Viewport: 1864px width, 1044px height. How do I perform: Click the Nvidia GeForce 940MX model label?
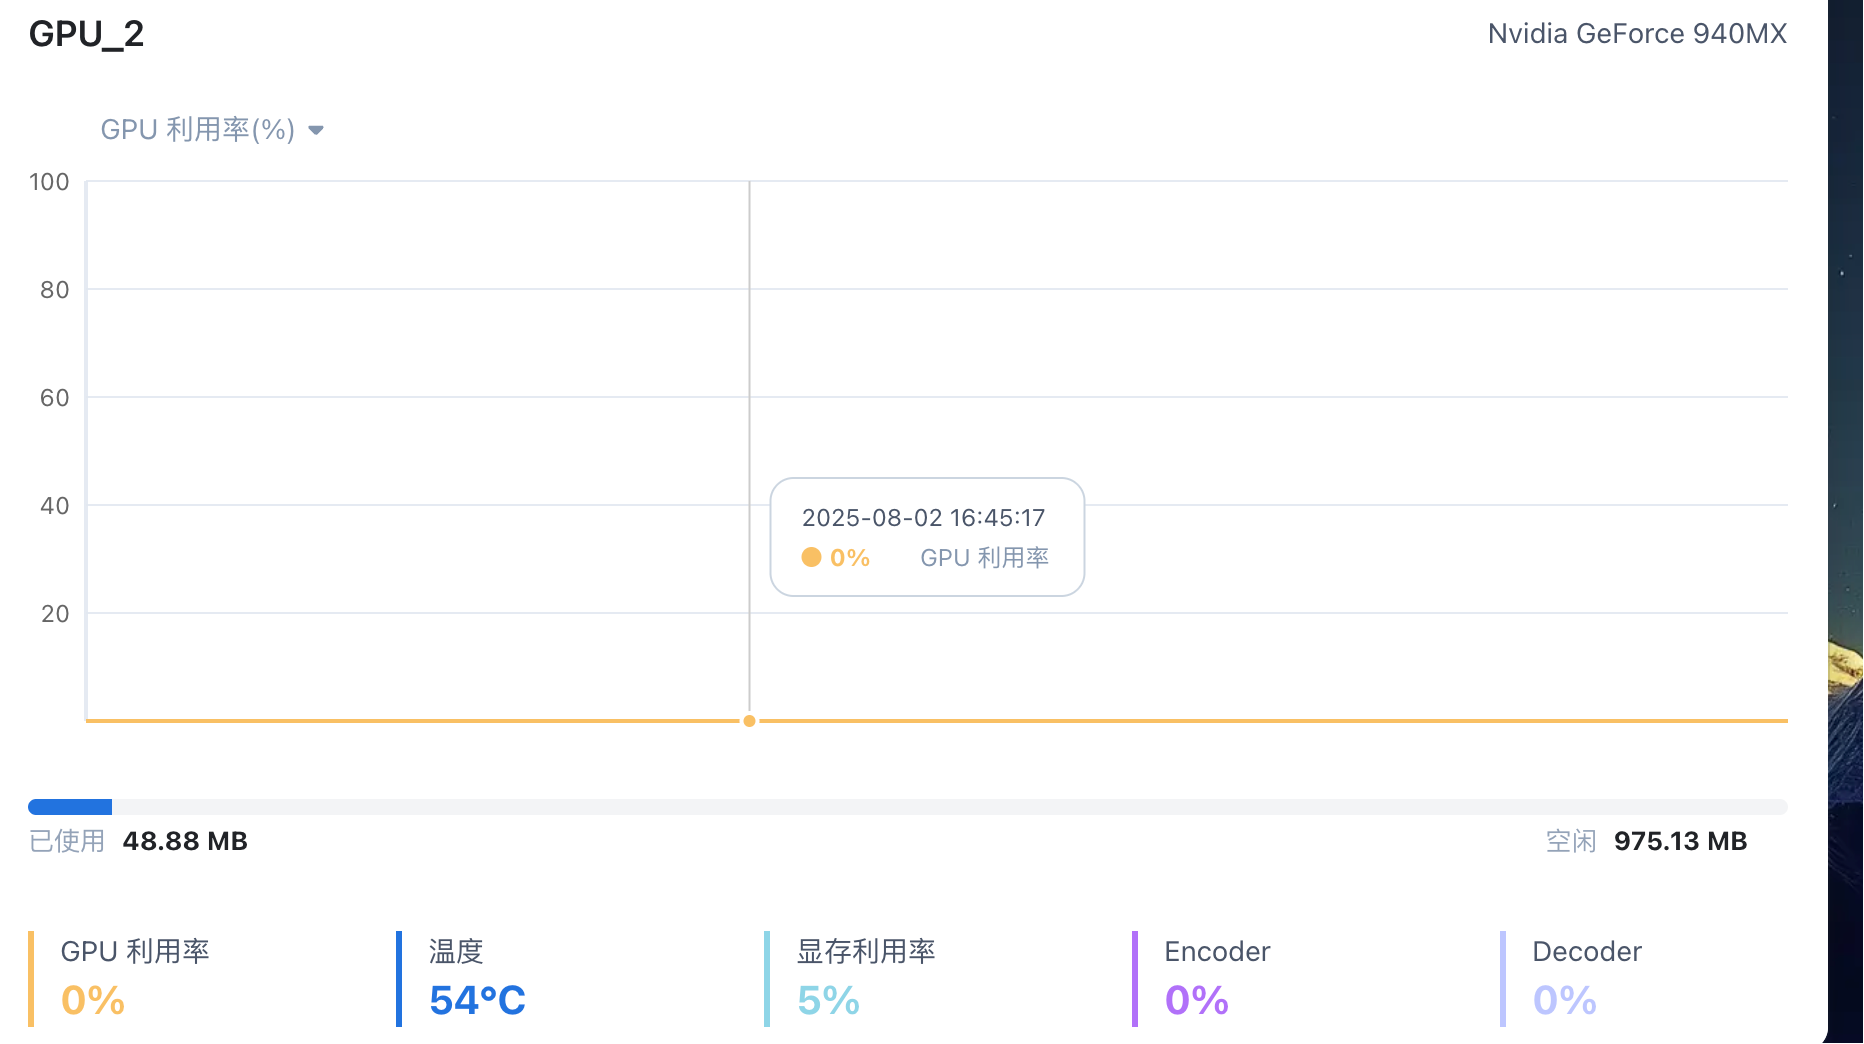(1636, 34)
